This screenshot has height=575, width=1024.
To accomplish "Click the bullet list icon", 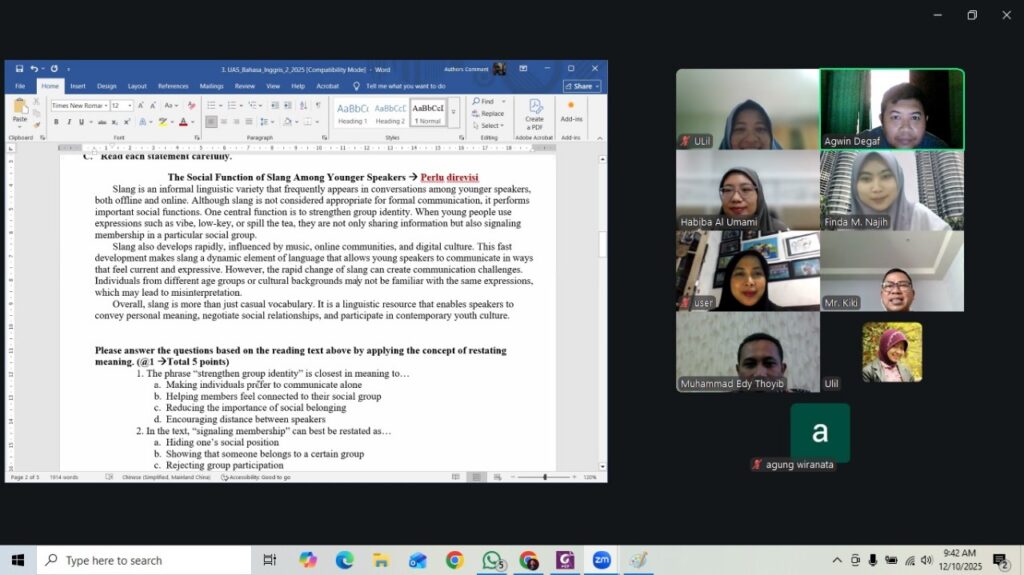I will point(212,105).
